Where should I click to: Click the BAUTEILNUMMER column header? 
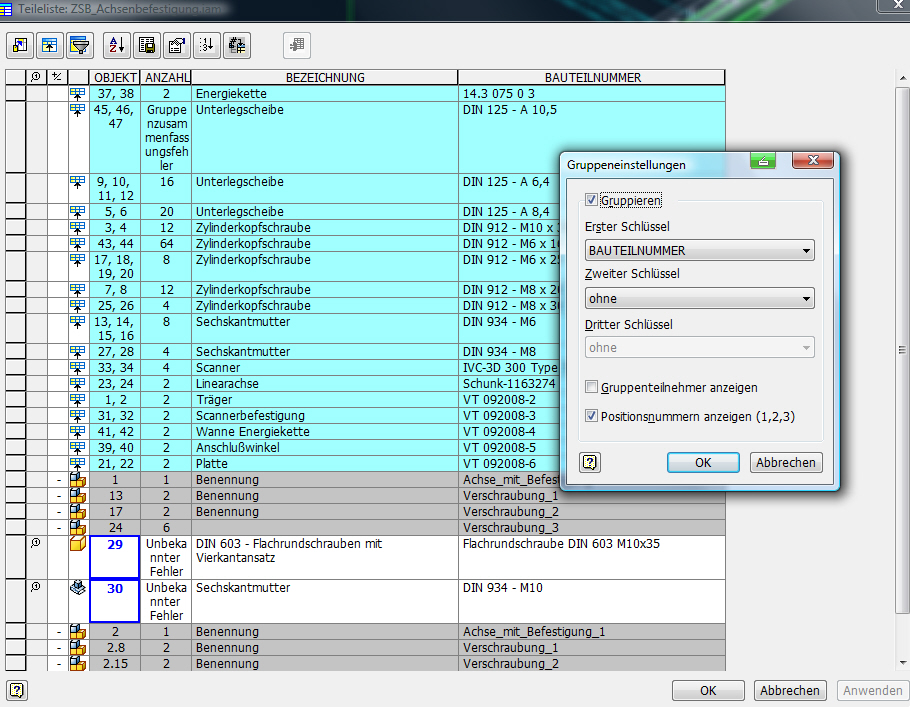[592, 77]
